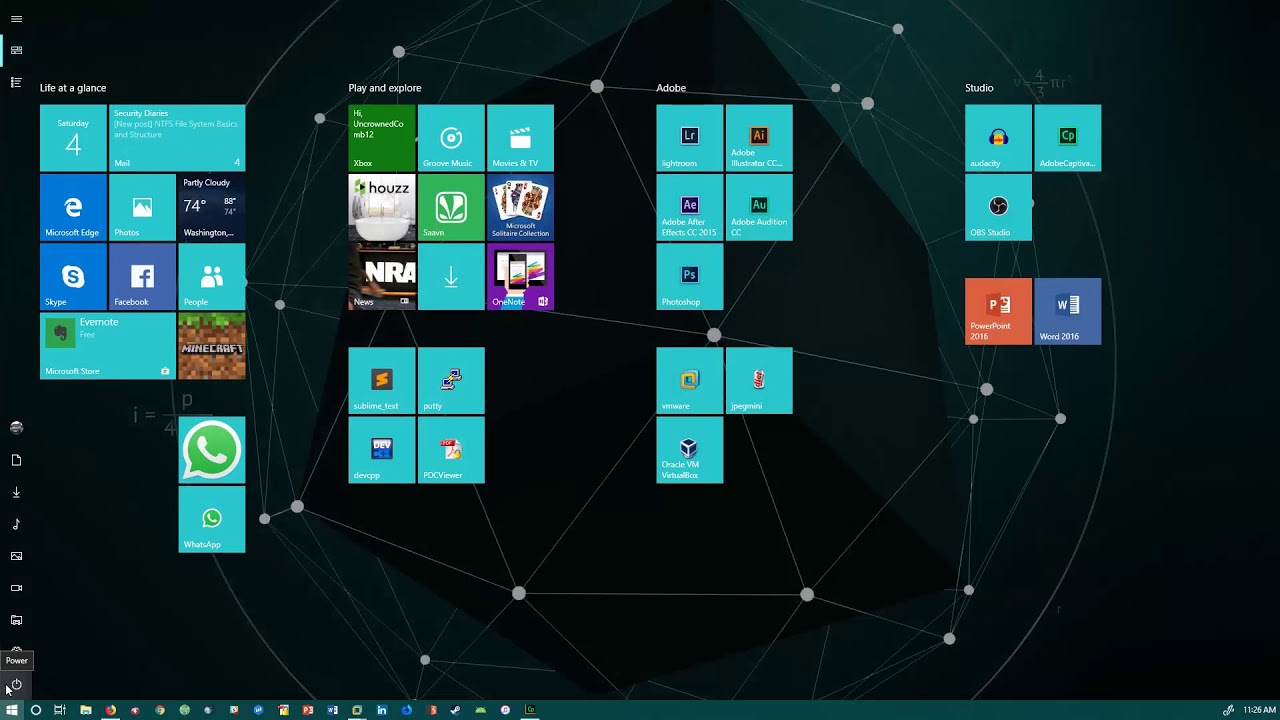
Task: Launch Audacity from Studio group
Action: [998, 138]
